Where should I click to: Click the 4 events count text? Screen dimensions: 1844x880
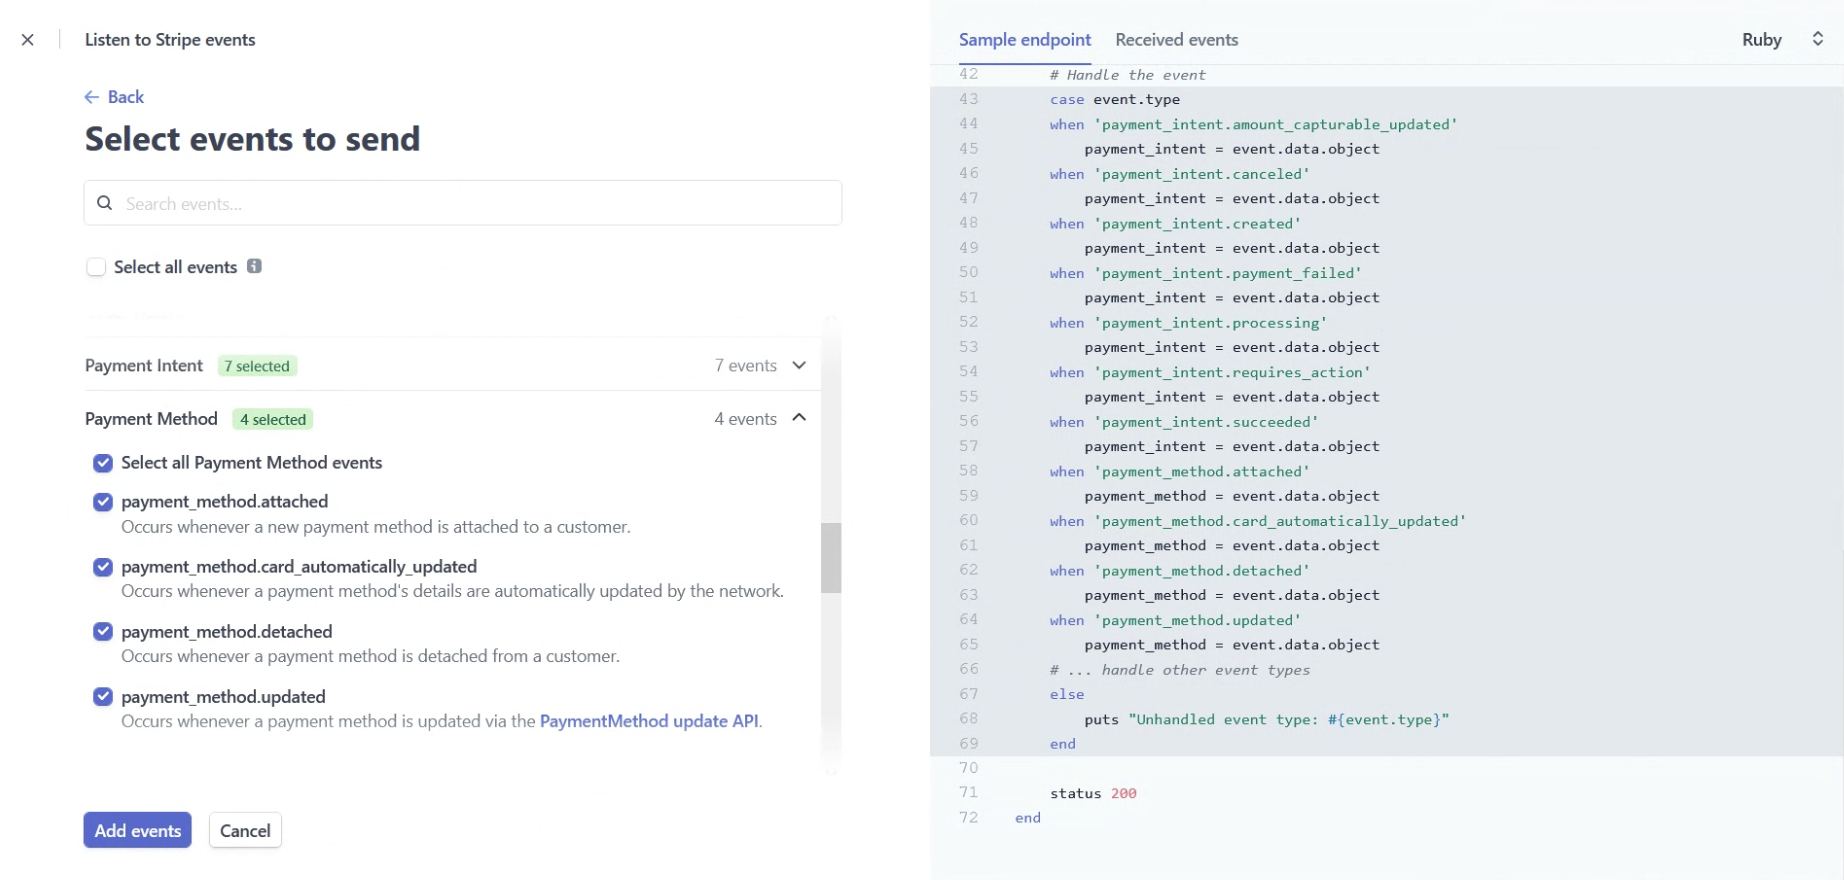[x=746, y=419]
